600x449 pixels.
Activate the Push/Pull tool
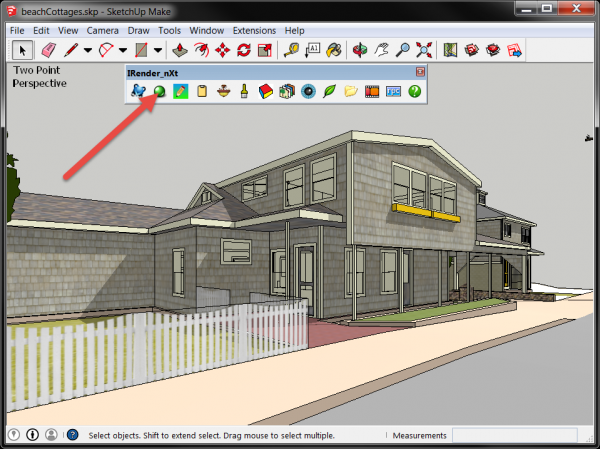pos(179,49)
